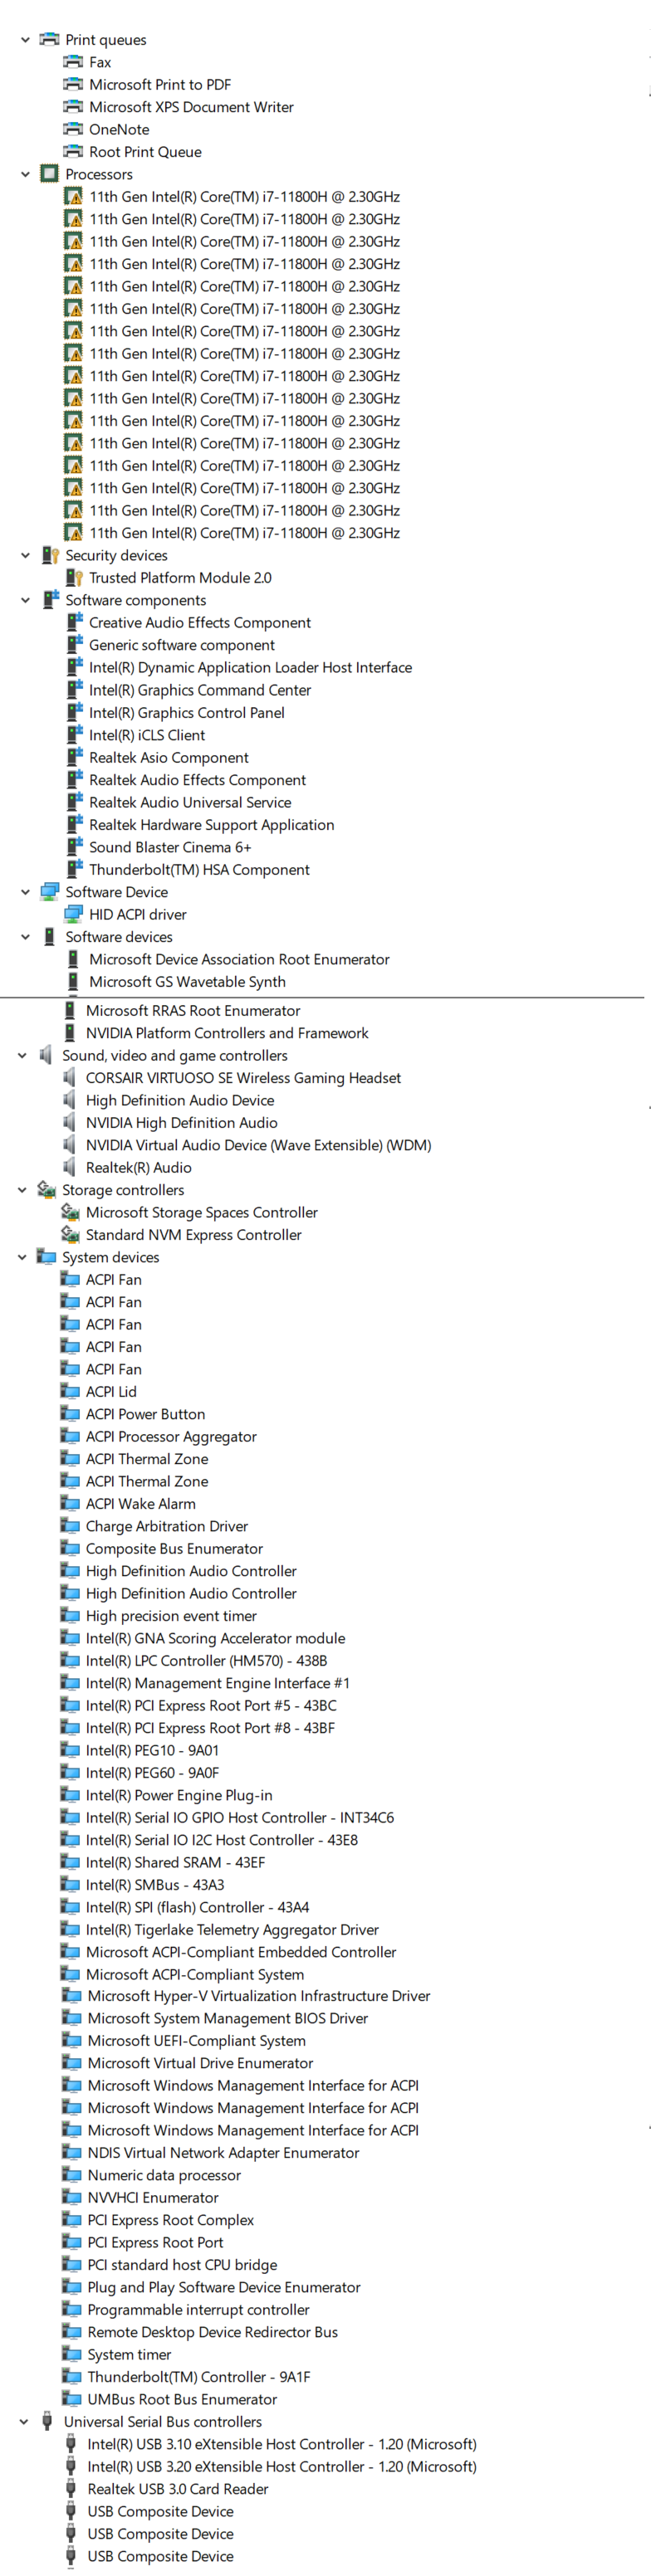Select Root Print Queue
651x2576 pixels.
145,152
